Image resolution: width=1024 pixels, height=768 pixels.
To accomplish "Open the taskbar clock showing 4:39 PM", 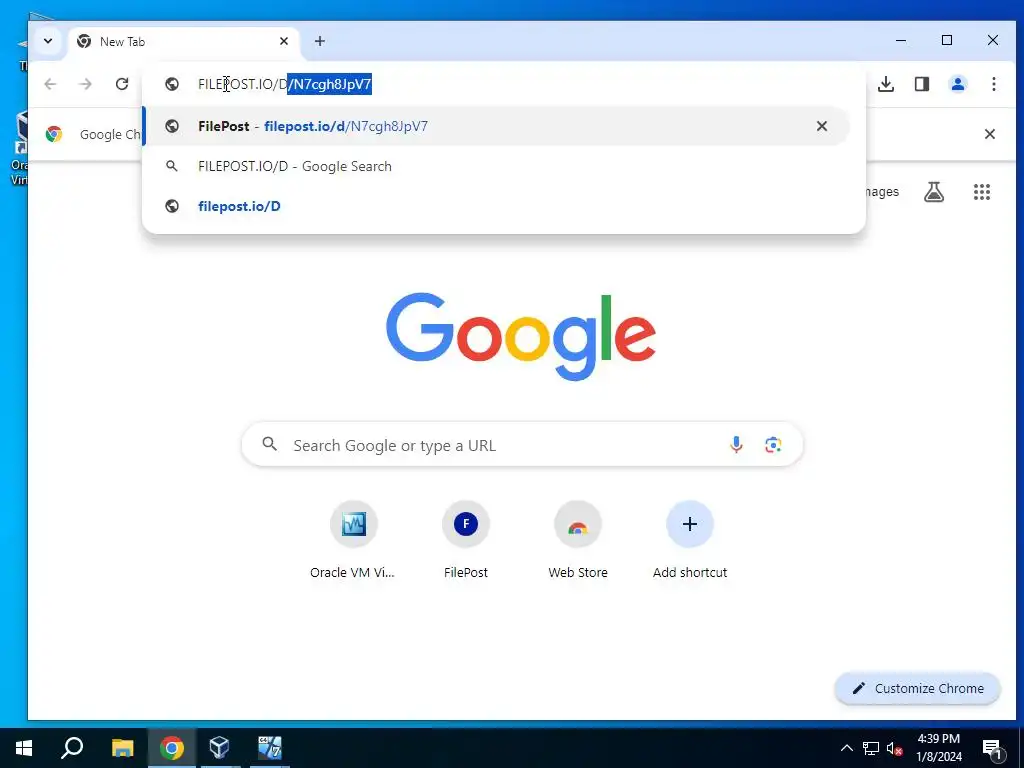I will [938, 748].
